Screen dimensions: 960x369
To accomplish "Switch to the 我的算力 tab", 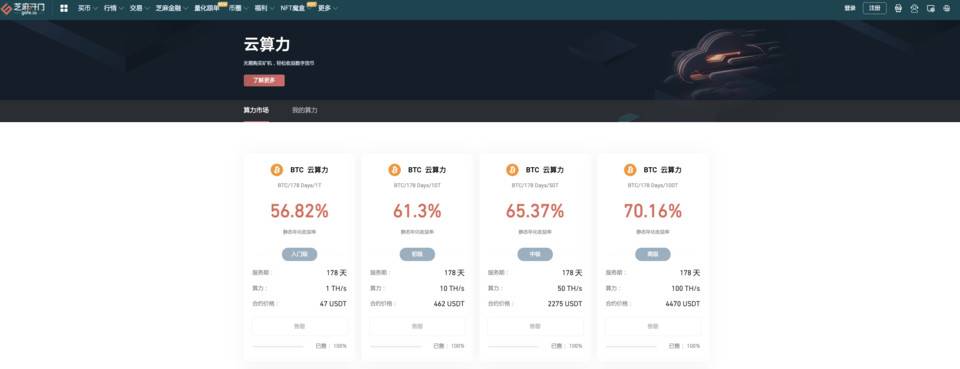I will 304,110.
